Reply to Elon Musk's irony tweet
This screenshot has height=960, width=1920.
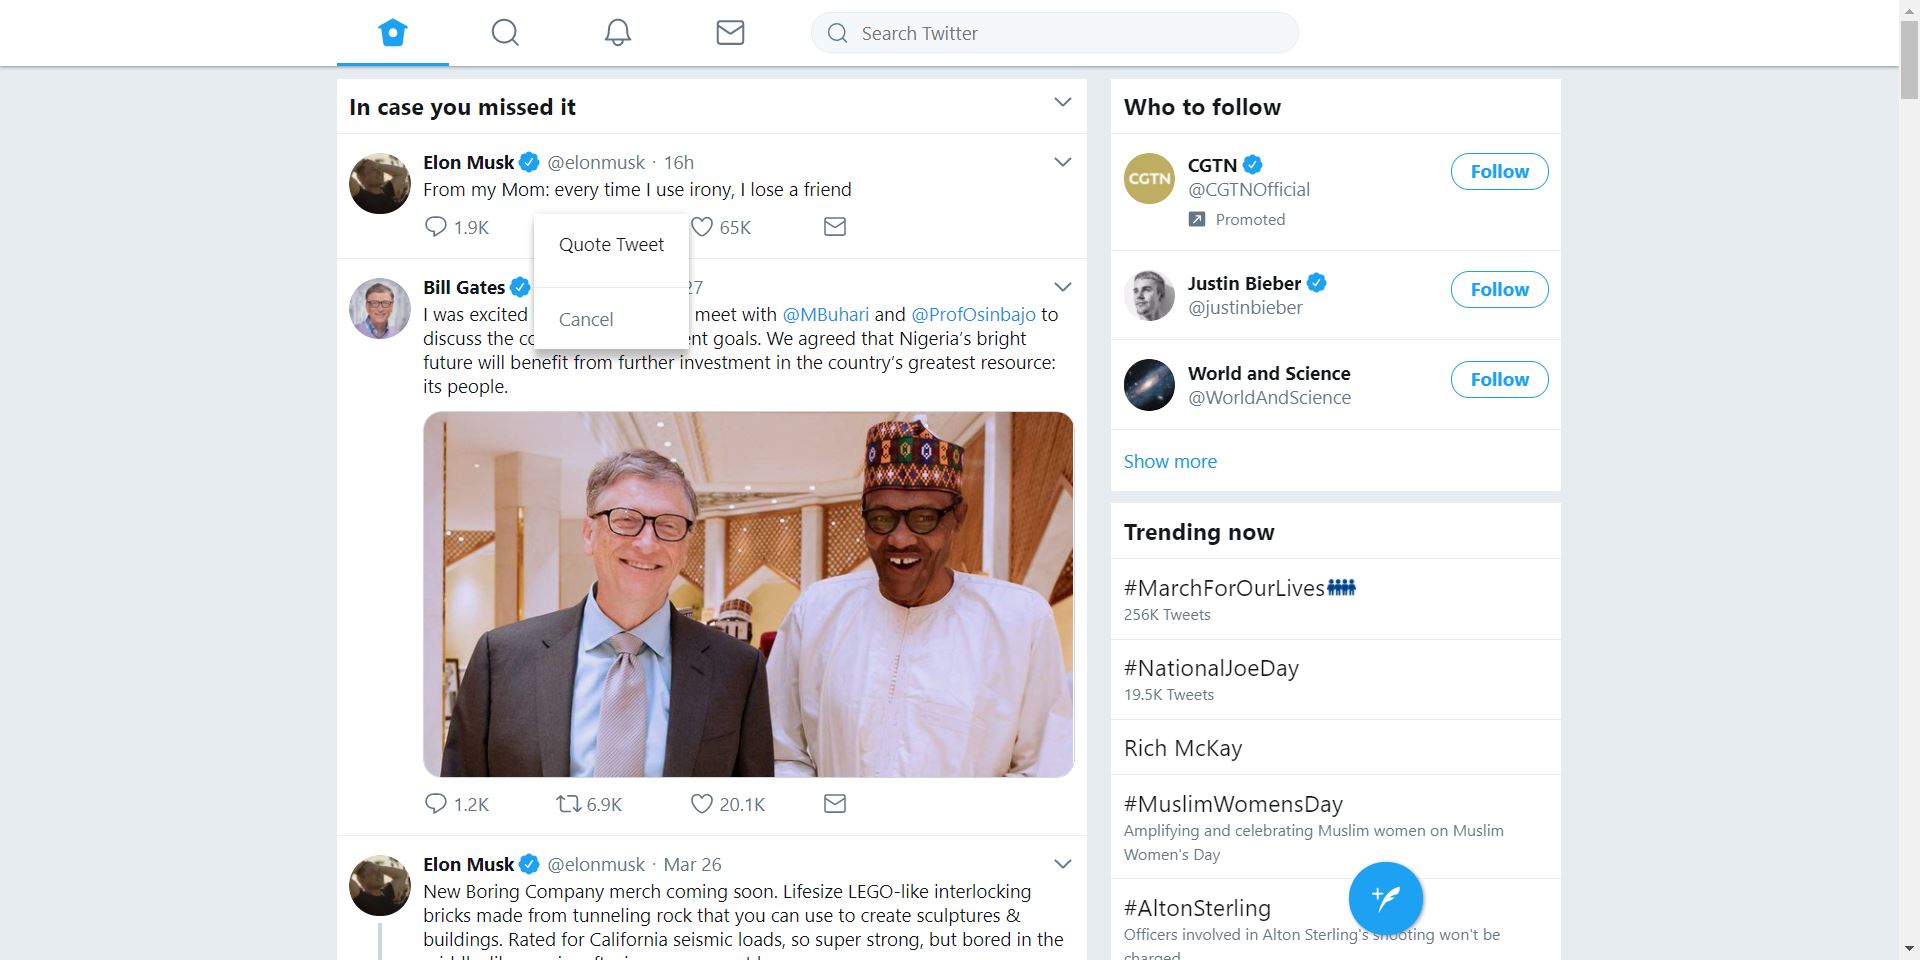pos(436,227)
